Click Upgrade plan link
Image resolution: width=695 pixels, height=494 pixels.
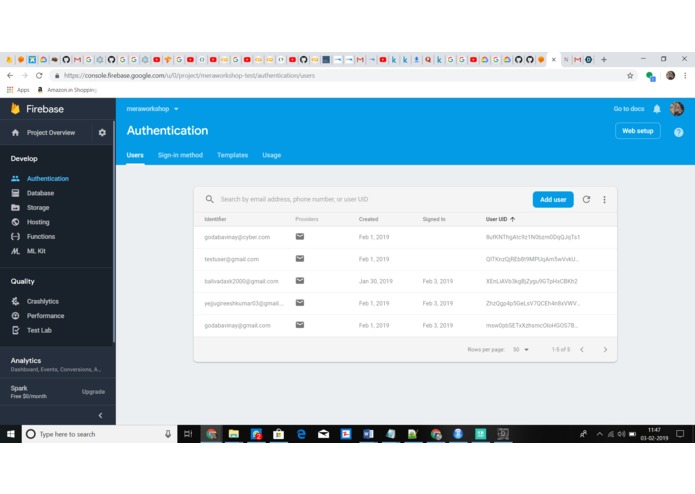93,392
